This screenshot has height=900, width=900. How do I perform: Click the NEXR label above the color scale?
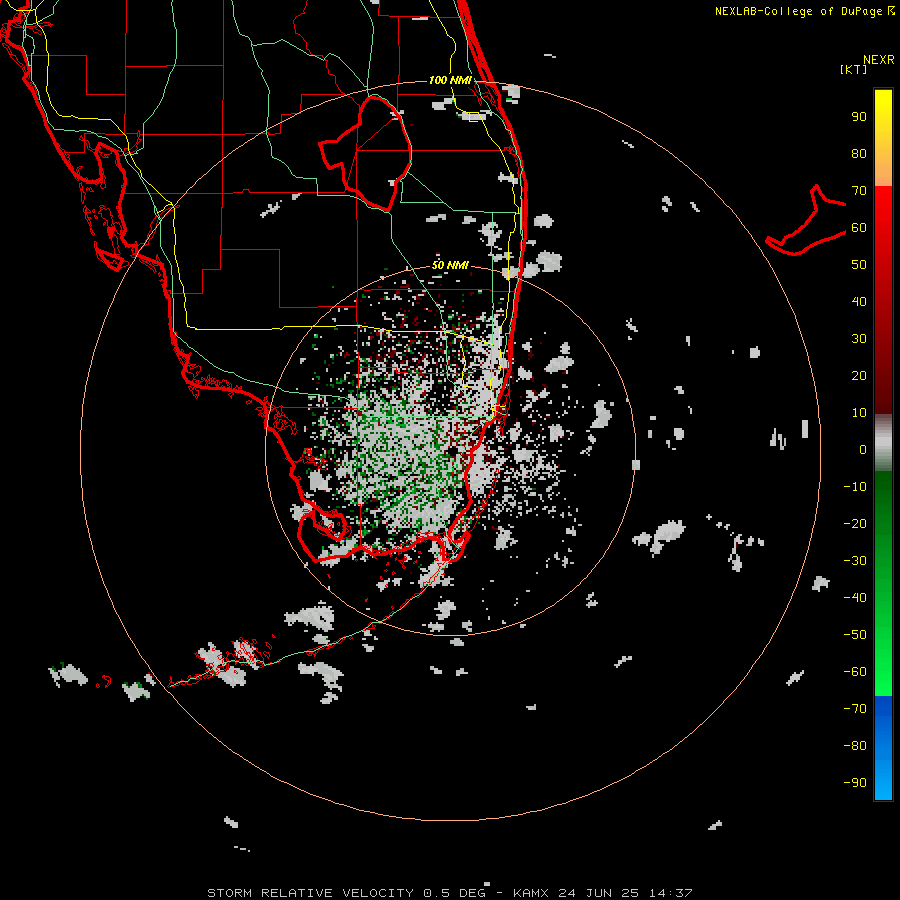[879, 59]
